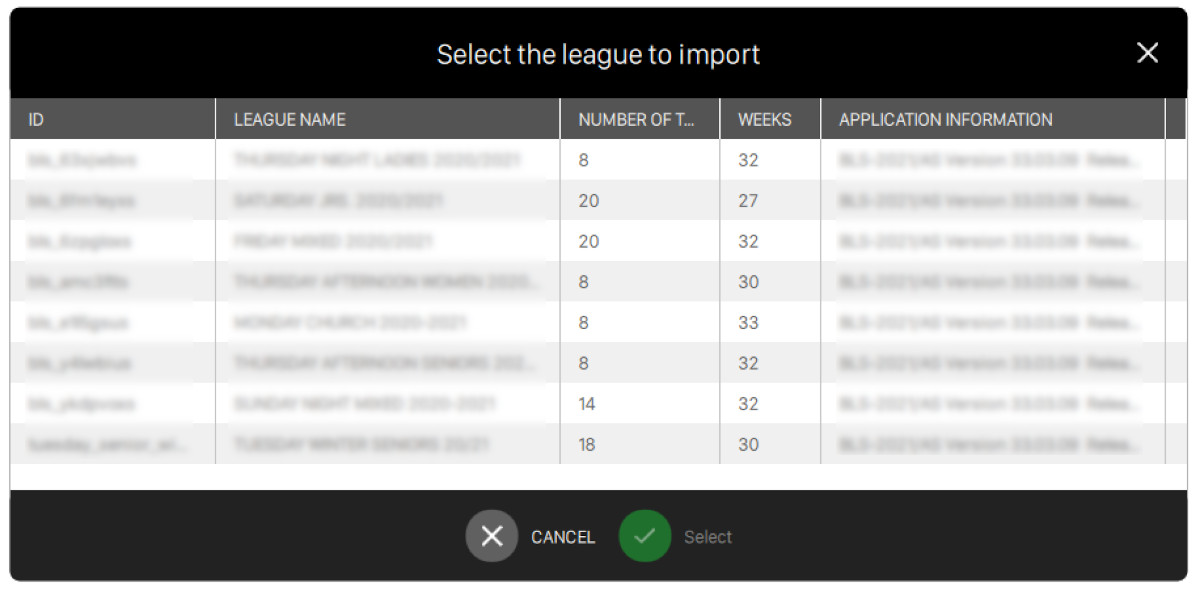
Task: Click the 14 teams cell
Action: (x=587, y=404)
